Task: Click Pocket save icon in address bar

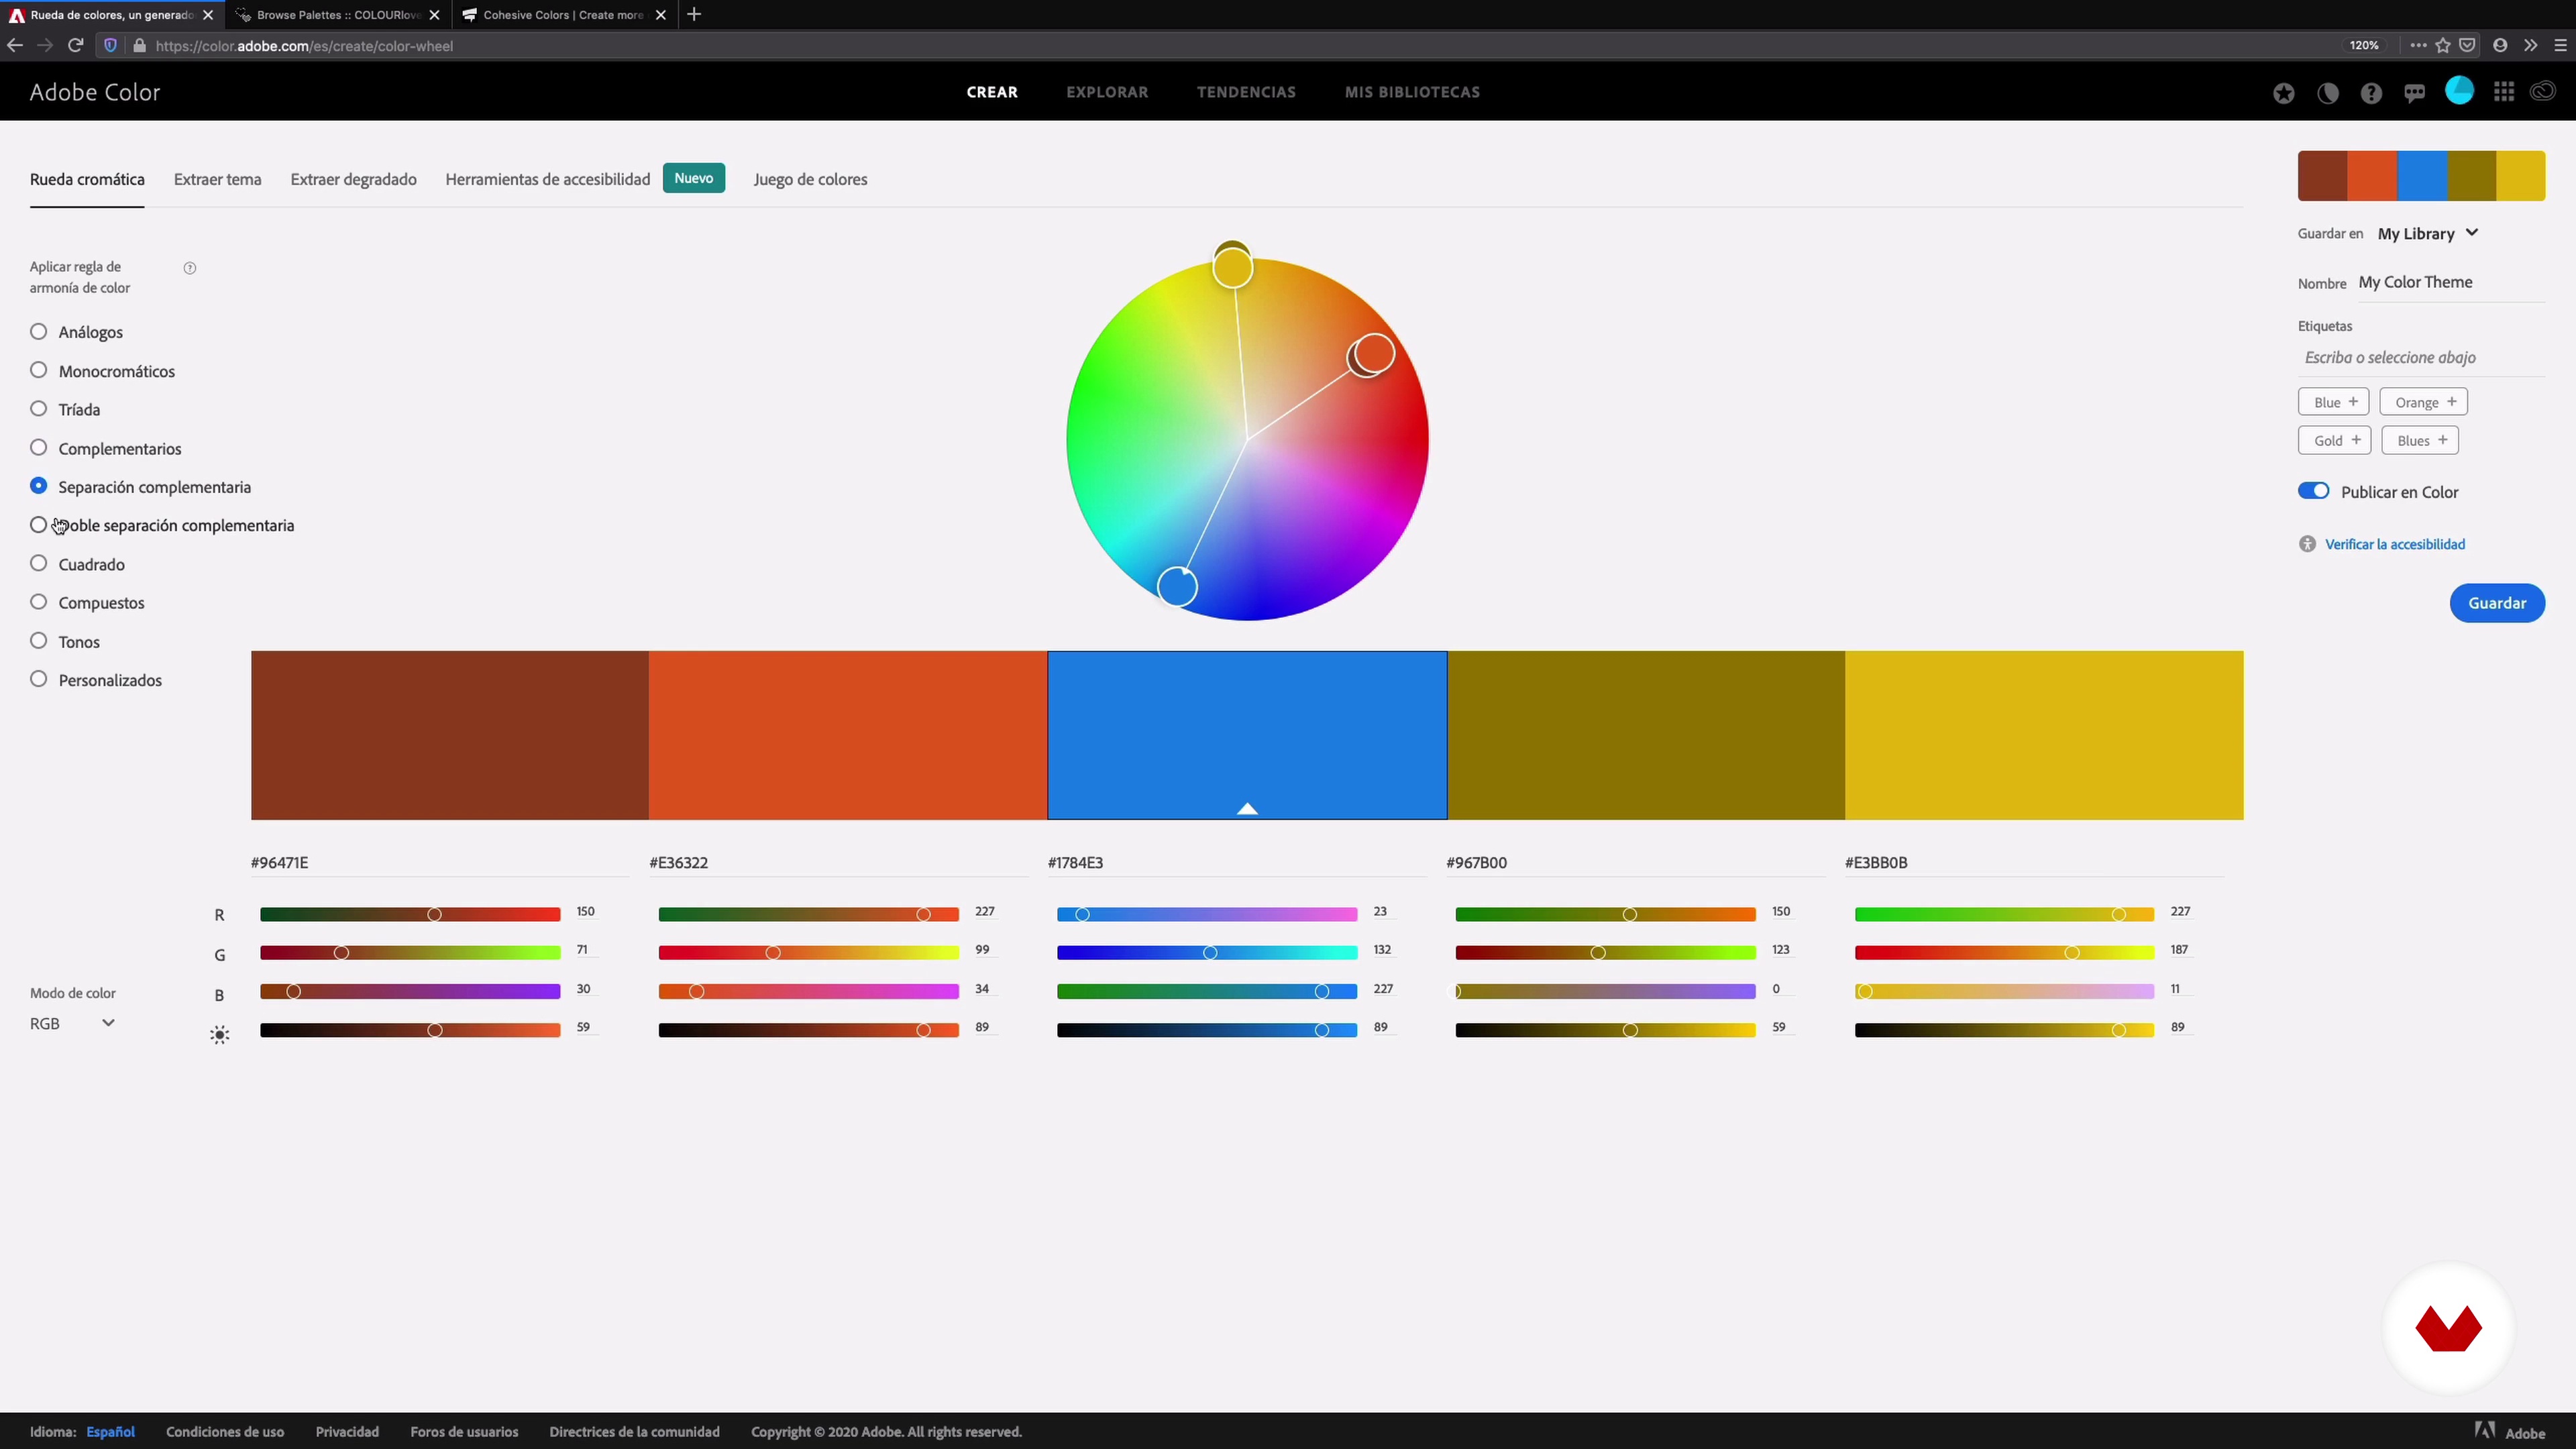Action: tap(2467, 45)
